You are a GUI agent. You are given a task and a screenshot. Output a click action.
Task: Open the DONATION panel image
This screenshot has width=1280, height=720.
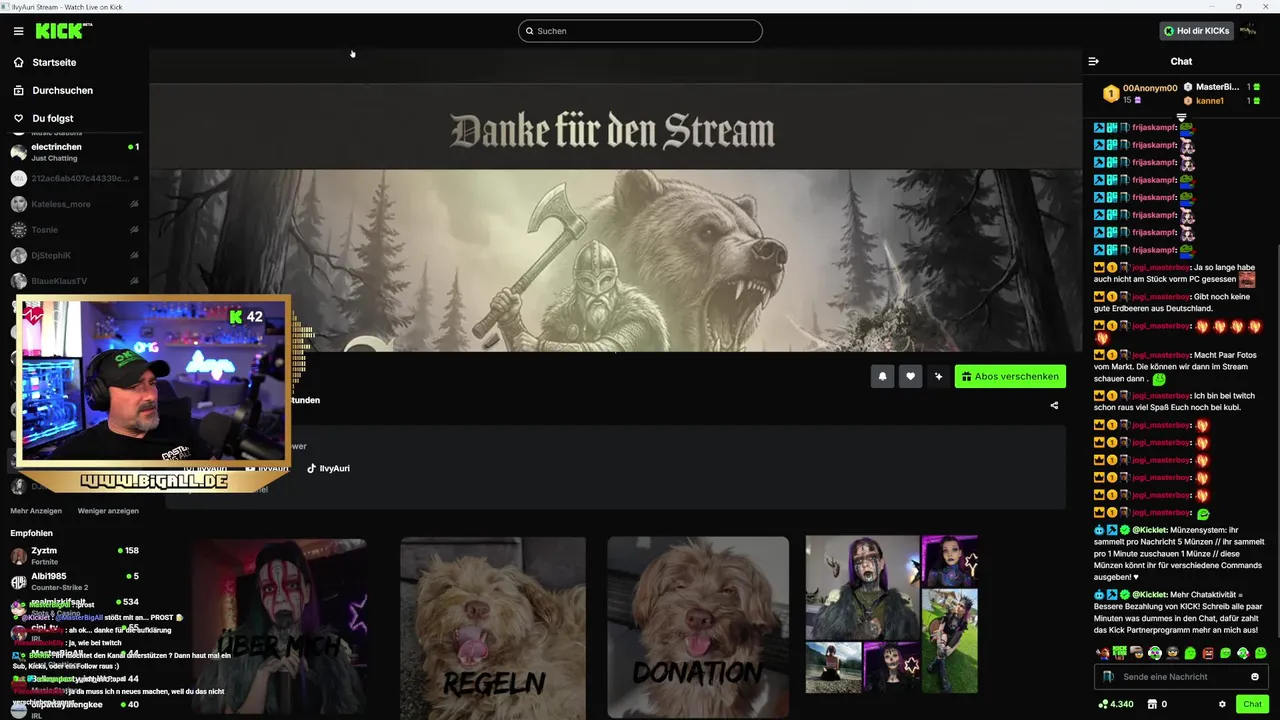tap(698, 627)
